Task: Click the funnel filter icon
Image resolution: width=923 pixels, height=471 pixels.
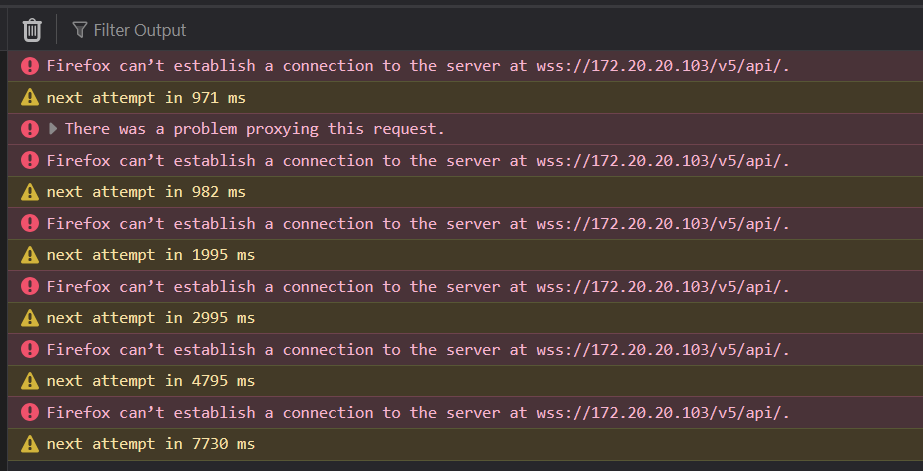Action: tap(80, 30)
